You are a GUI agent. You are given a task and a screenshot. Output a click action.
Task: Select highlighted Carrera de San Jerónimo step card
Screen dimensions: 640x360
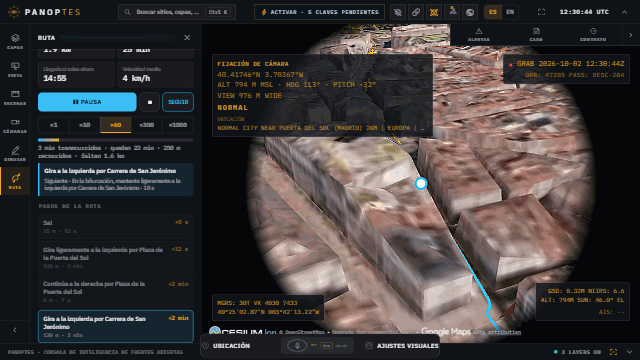point(116,327)
